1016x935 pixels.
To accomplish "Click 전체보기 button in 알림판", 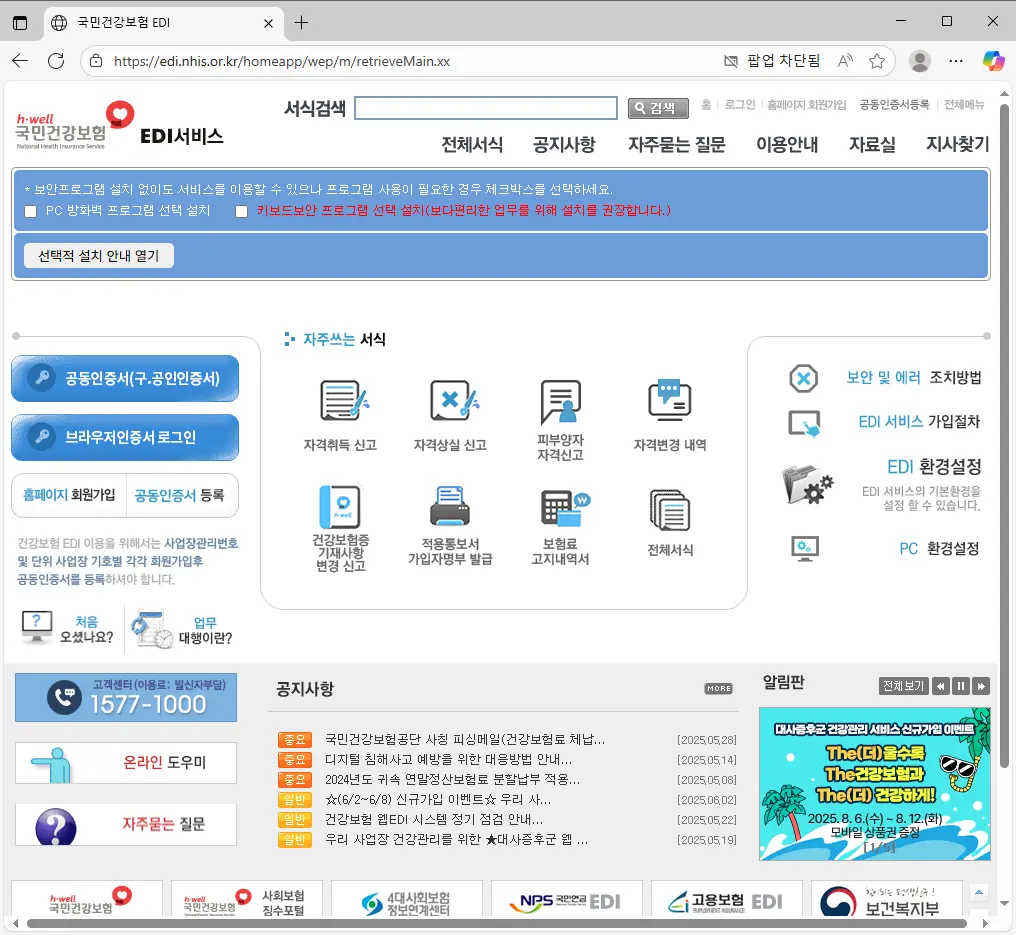I will (903, 686).
